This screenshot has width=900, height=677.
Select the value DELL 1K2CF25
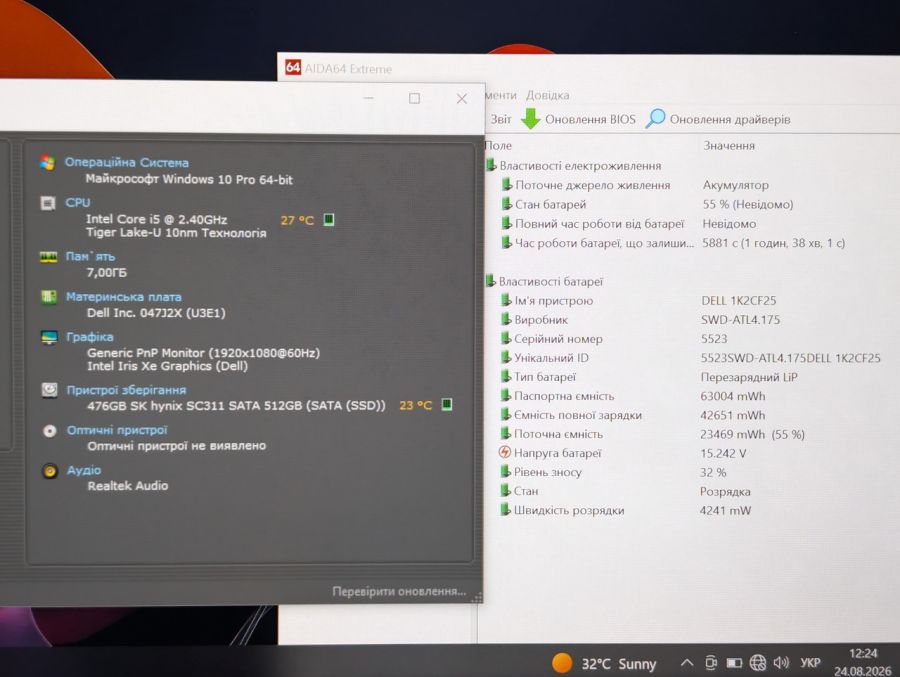[739, 300]
